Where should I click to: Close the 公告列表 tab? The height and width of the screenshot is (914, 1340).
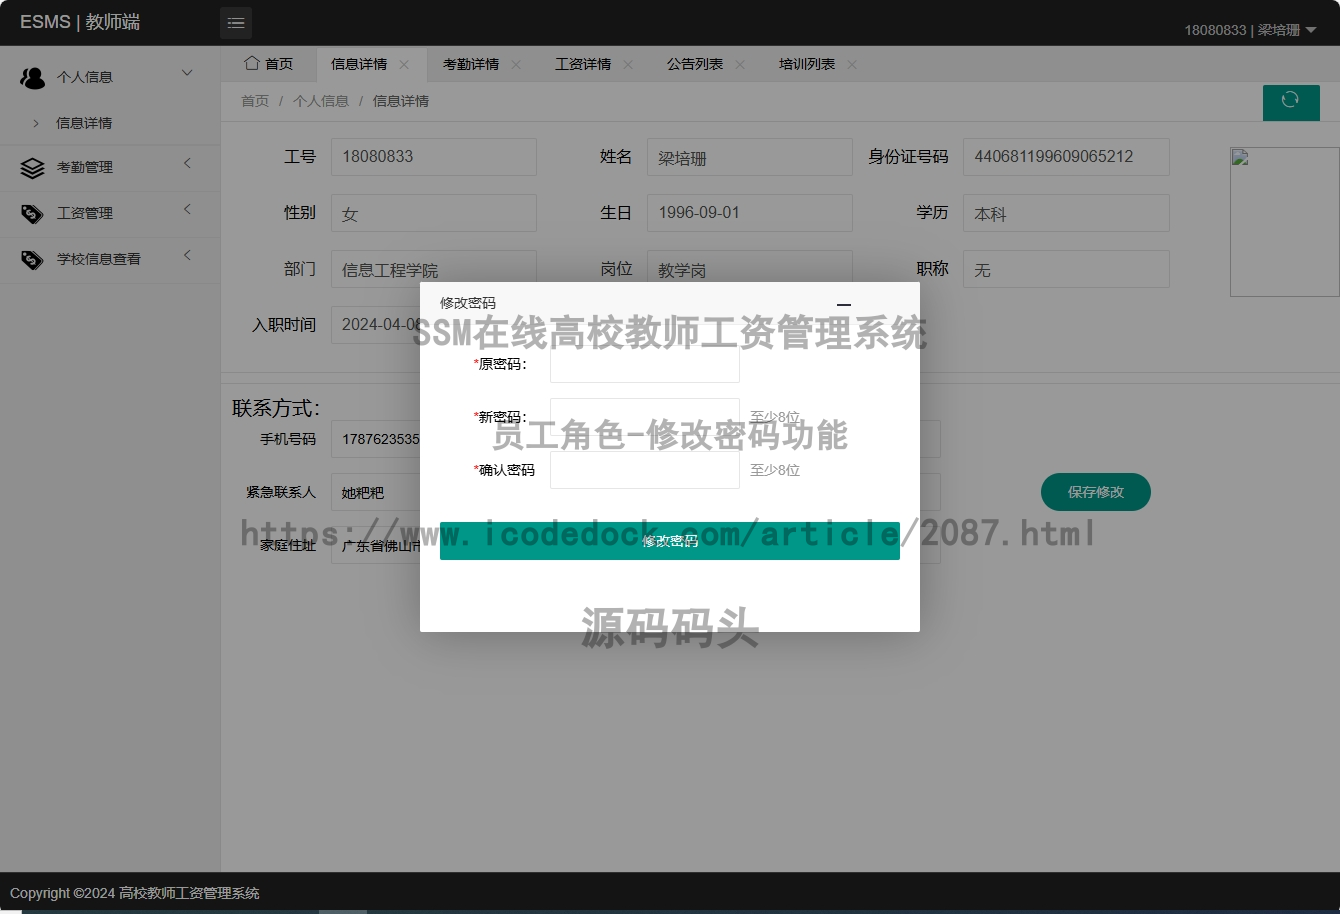click(x=740, y=64)
